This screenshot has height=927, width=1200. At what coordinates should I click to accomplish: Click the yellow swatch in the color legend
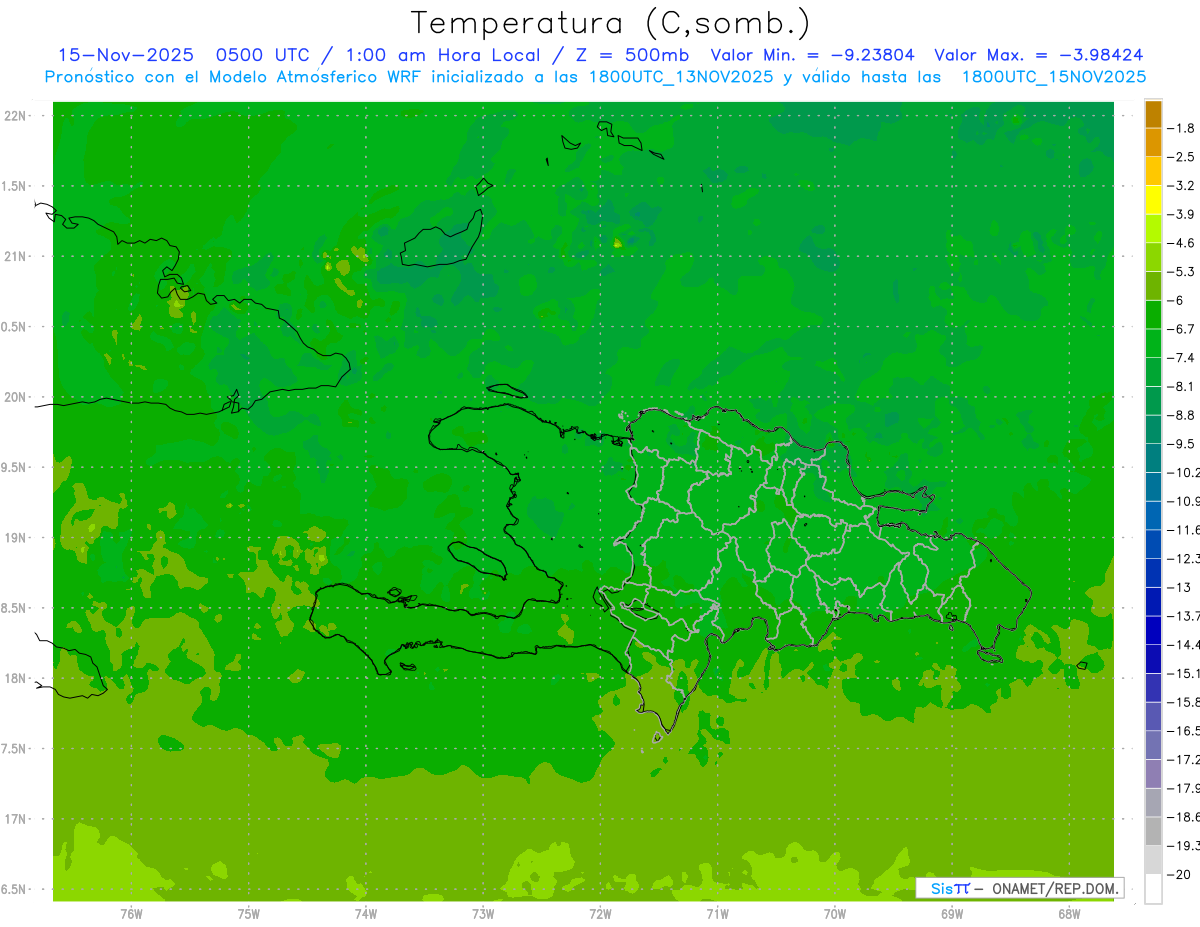[1153, 200]
